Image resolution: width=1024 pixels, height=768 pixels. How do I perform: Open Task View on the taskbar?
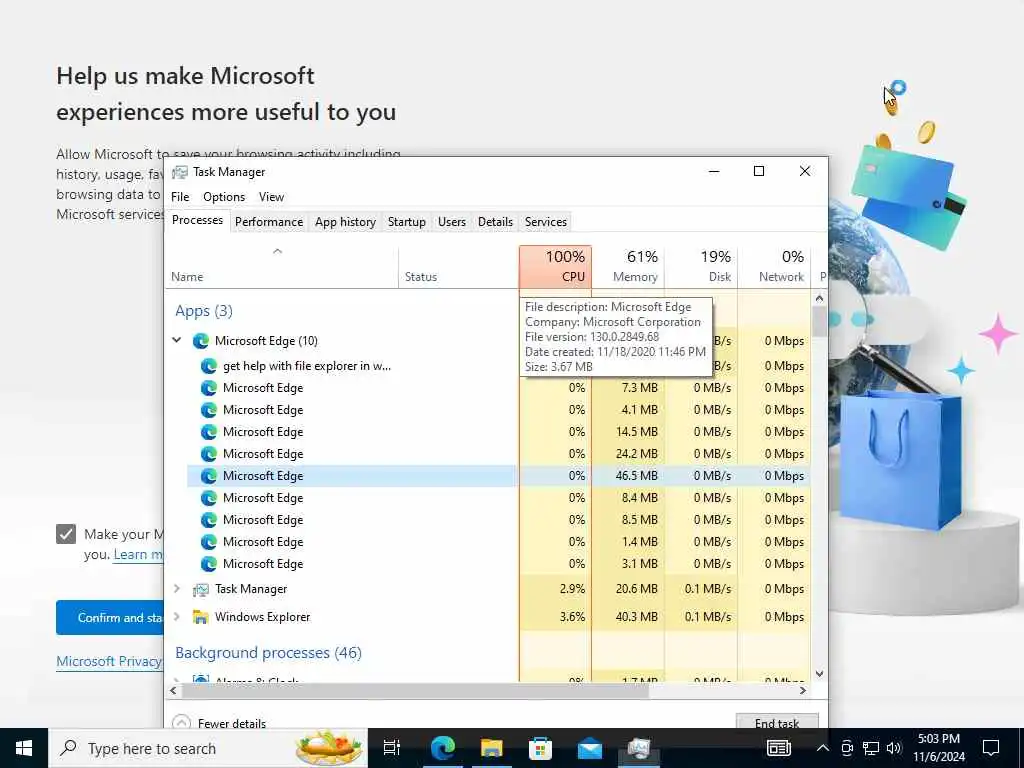tap(392, 748)
